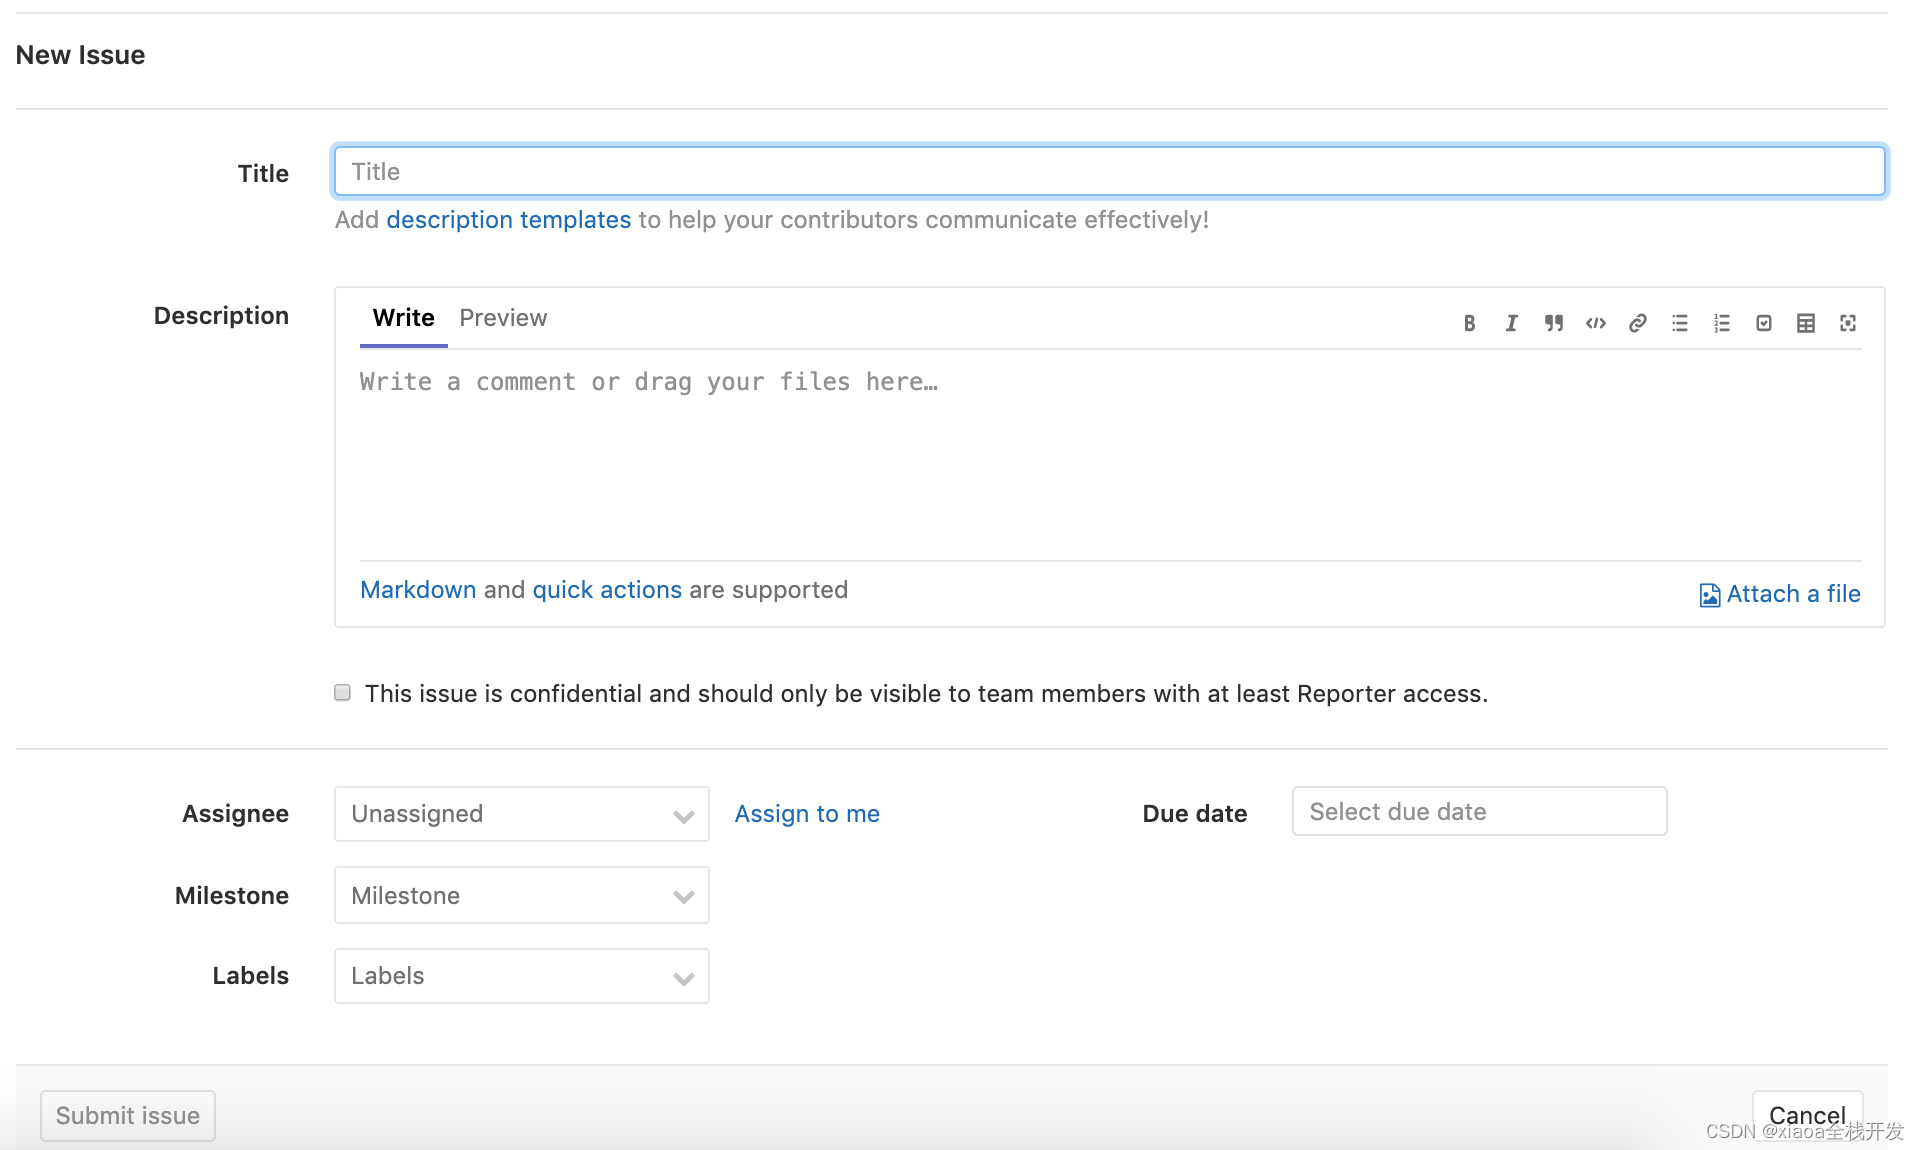
Task: Add a link via chain icon
Action: [1638, 323]
